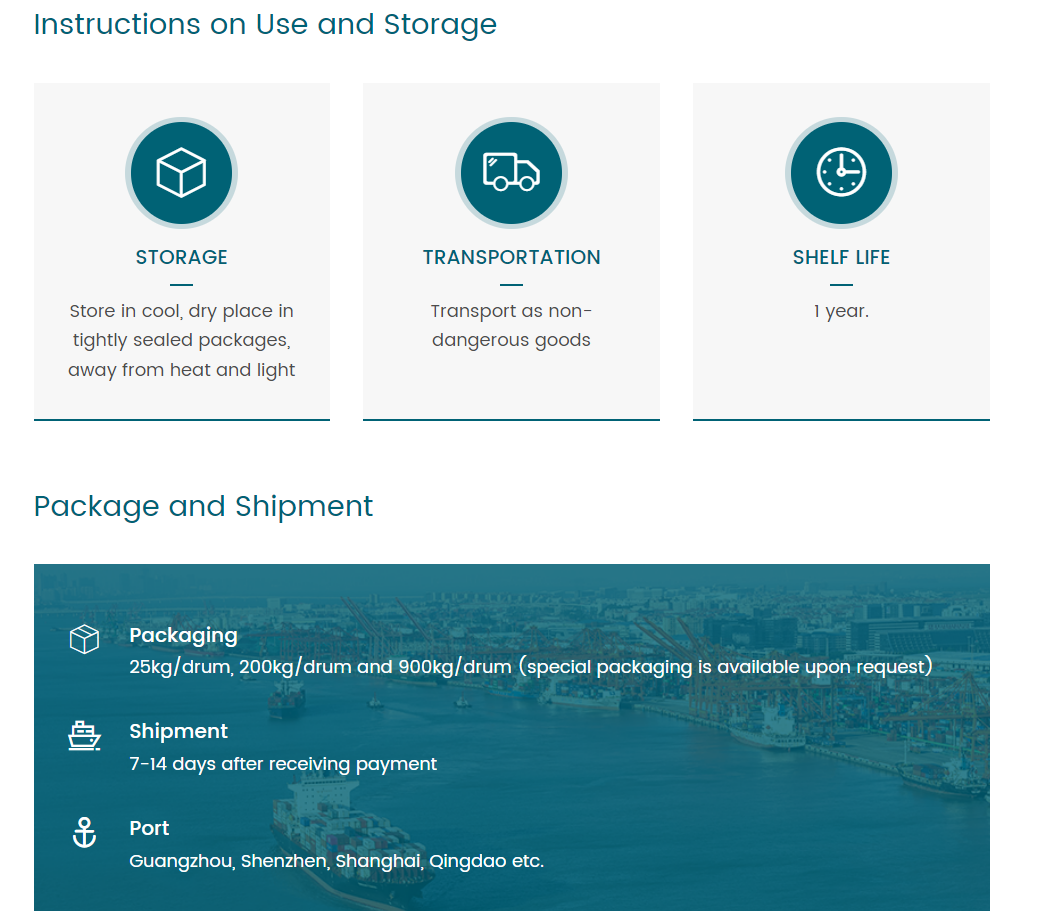Image resolution: width=1038 pixels, height=911 pixels.
Task: Click the Port label text
Action: point(149,828)
